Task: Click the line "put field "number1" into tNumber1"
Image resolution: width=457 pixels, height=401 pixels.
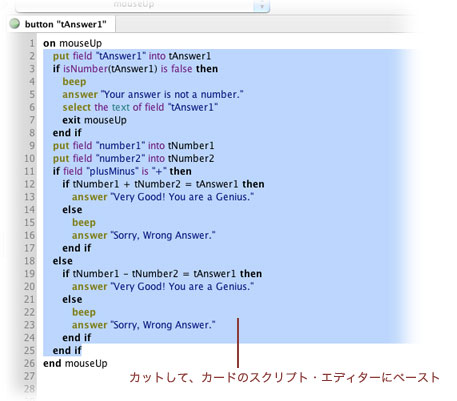Action: click(x=133, y=146)
